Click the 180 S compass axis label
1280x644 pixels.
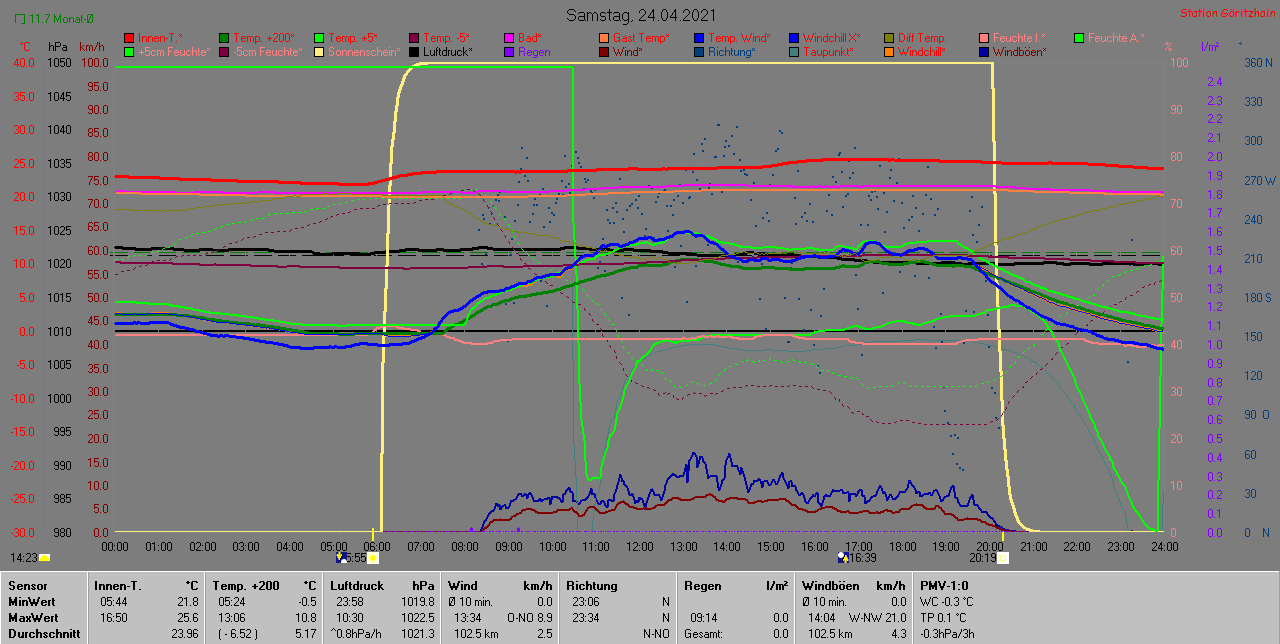pos(1258,297)
